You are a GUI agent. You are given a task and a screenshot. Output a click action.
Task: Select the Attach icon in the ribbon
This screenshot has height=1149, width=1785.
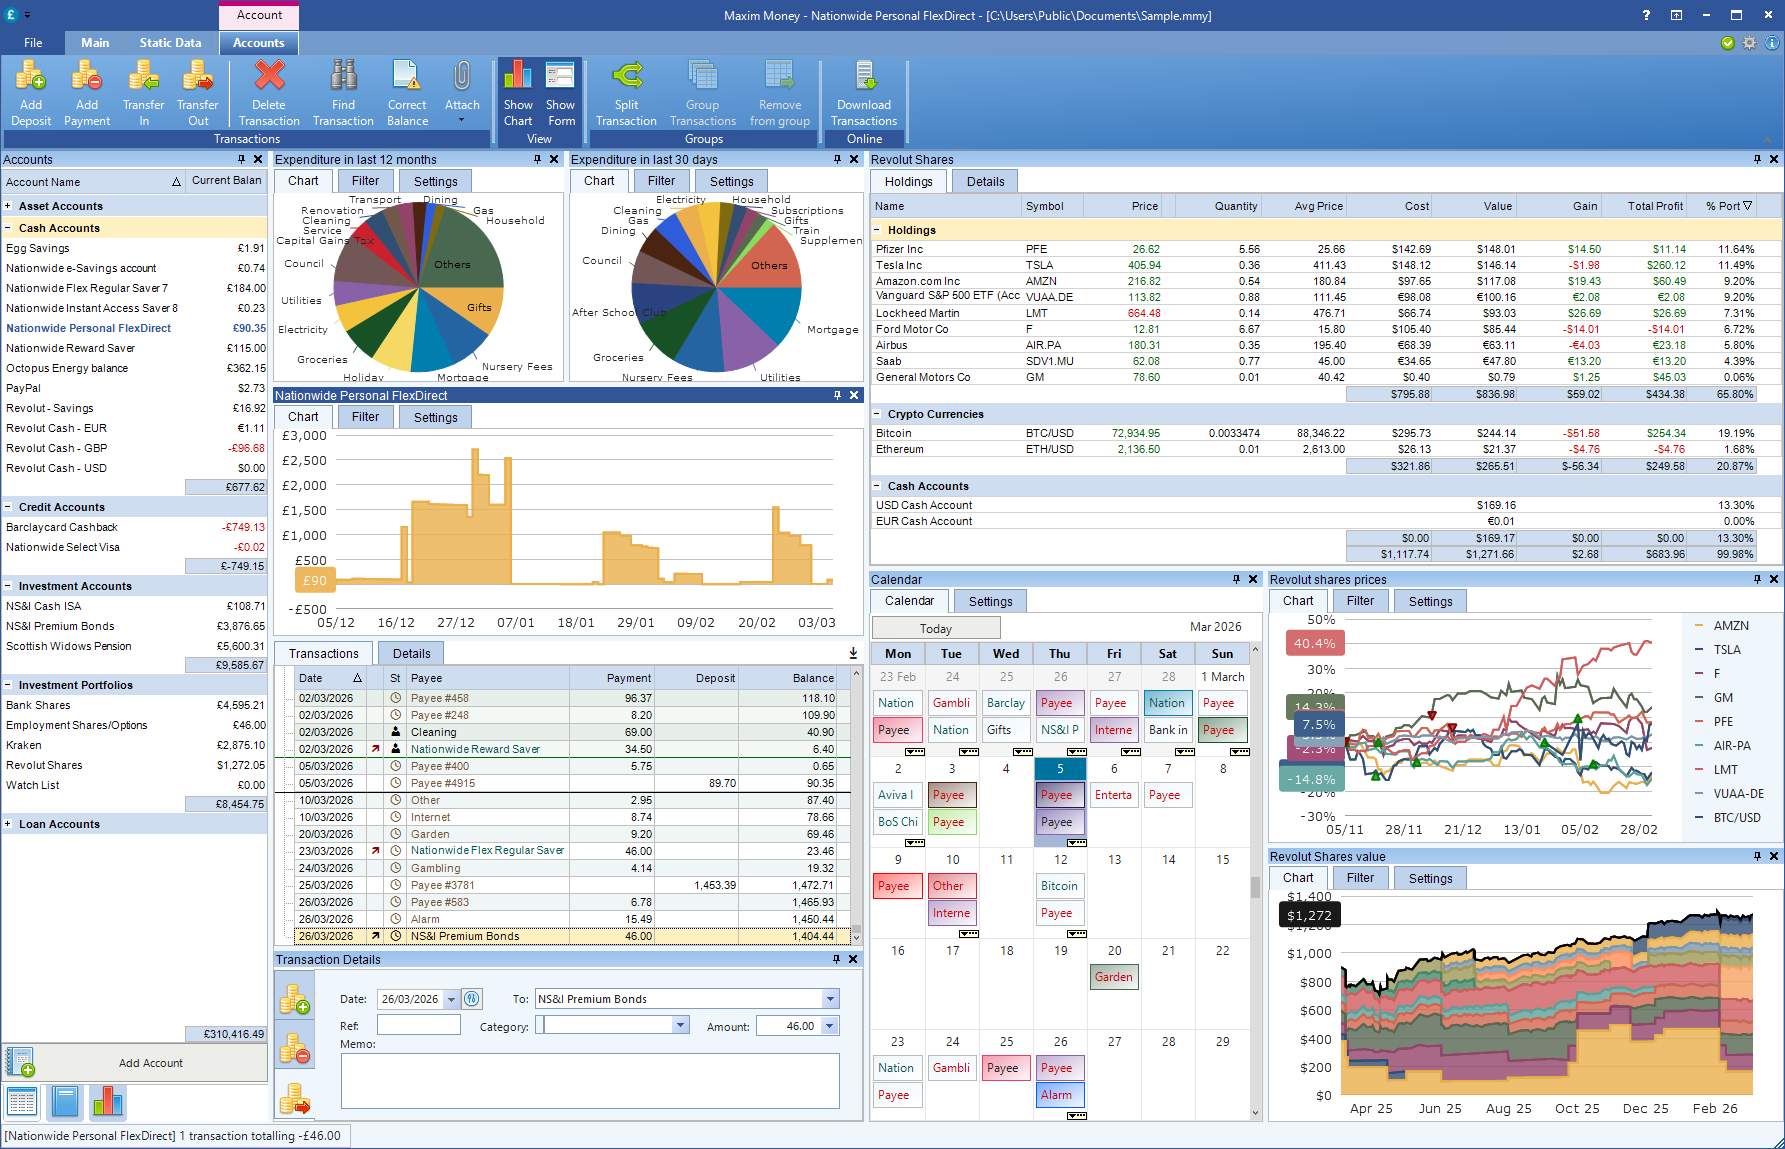point(461,90)
